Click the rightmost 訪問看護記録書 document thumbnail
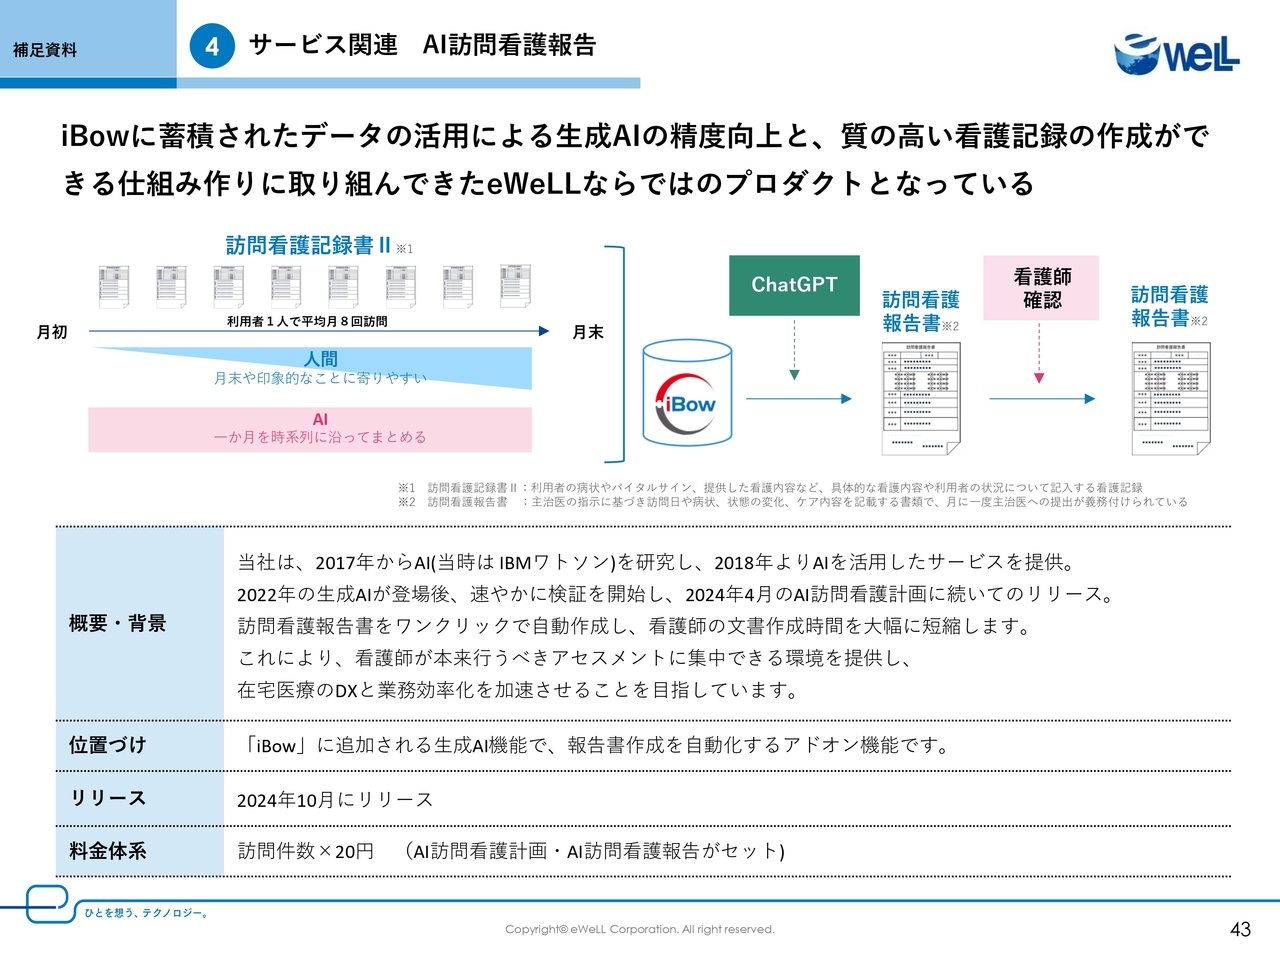The image size is (1280, 960). pyautogui.click(x=515, y=286)
